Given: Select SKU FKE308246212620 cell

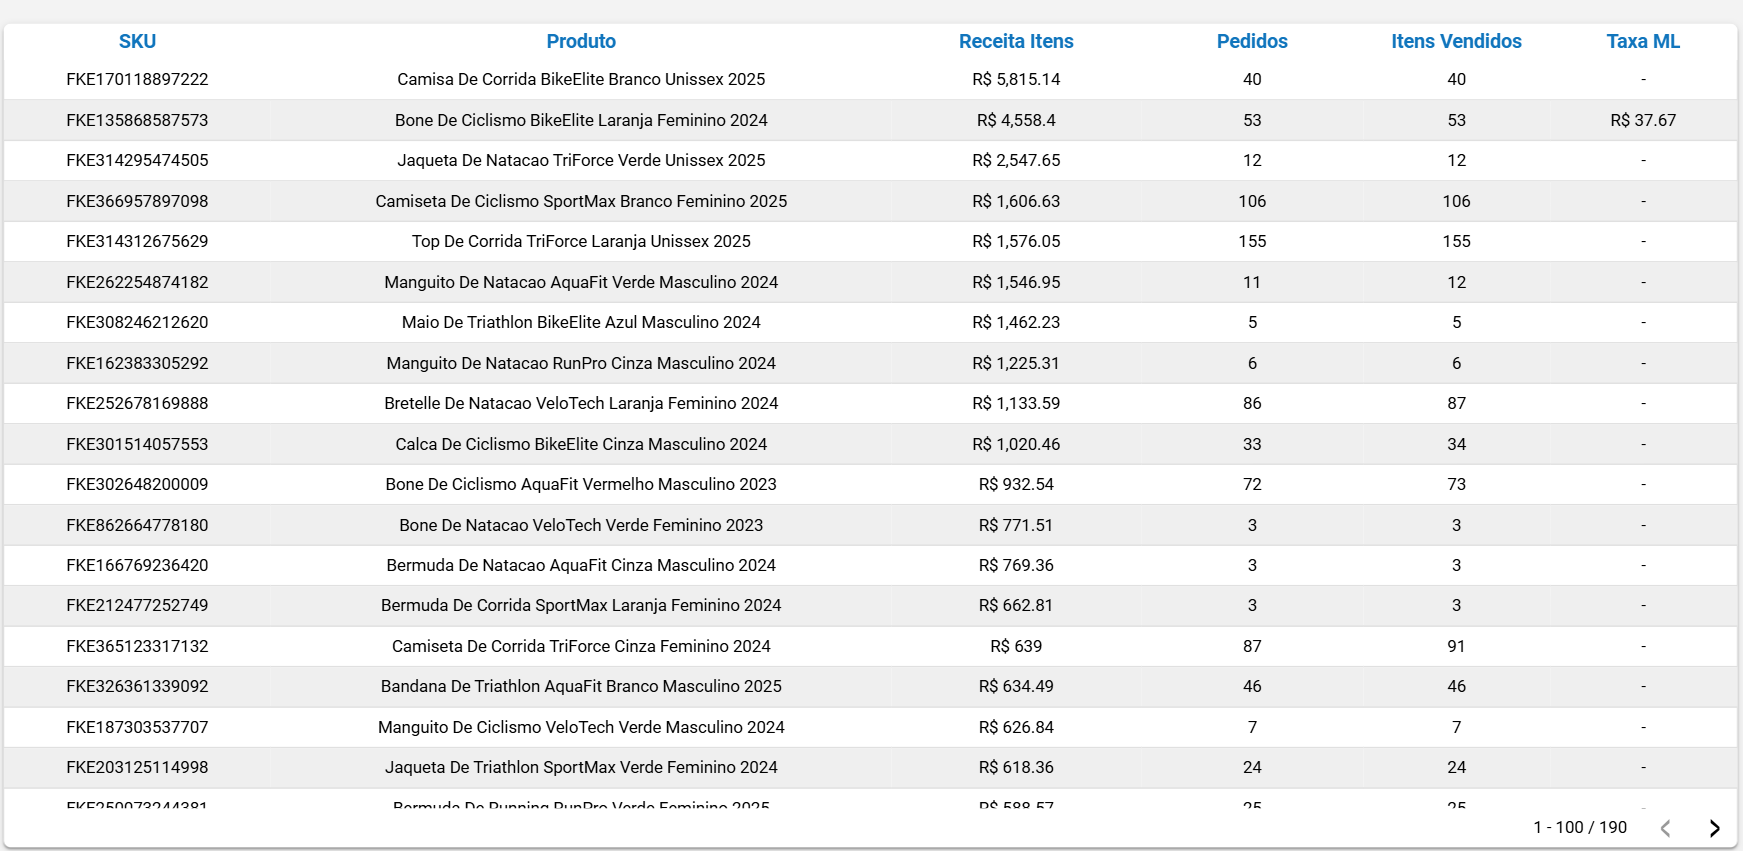Looking at the screenshot, I should pos(137,322).
